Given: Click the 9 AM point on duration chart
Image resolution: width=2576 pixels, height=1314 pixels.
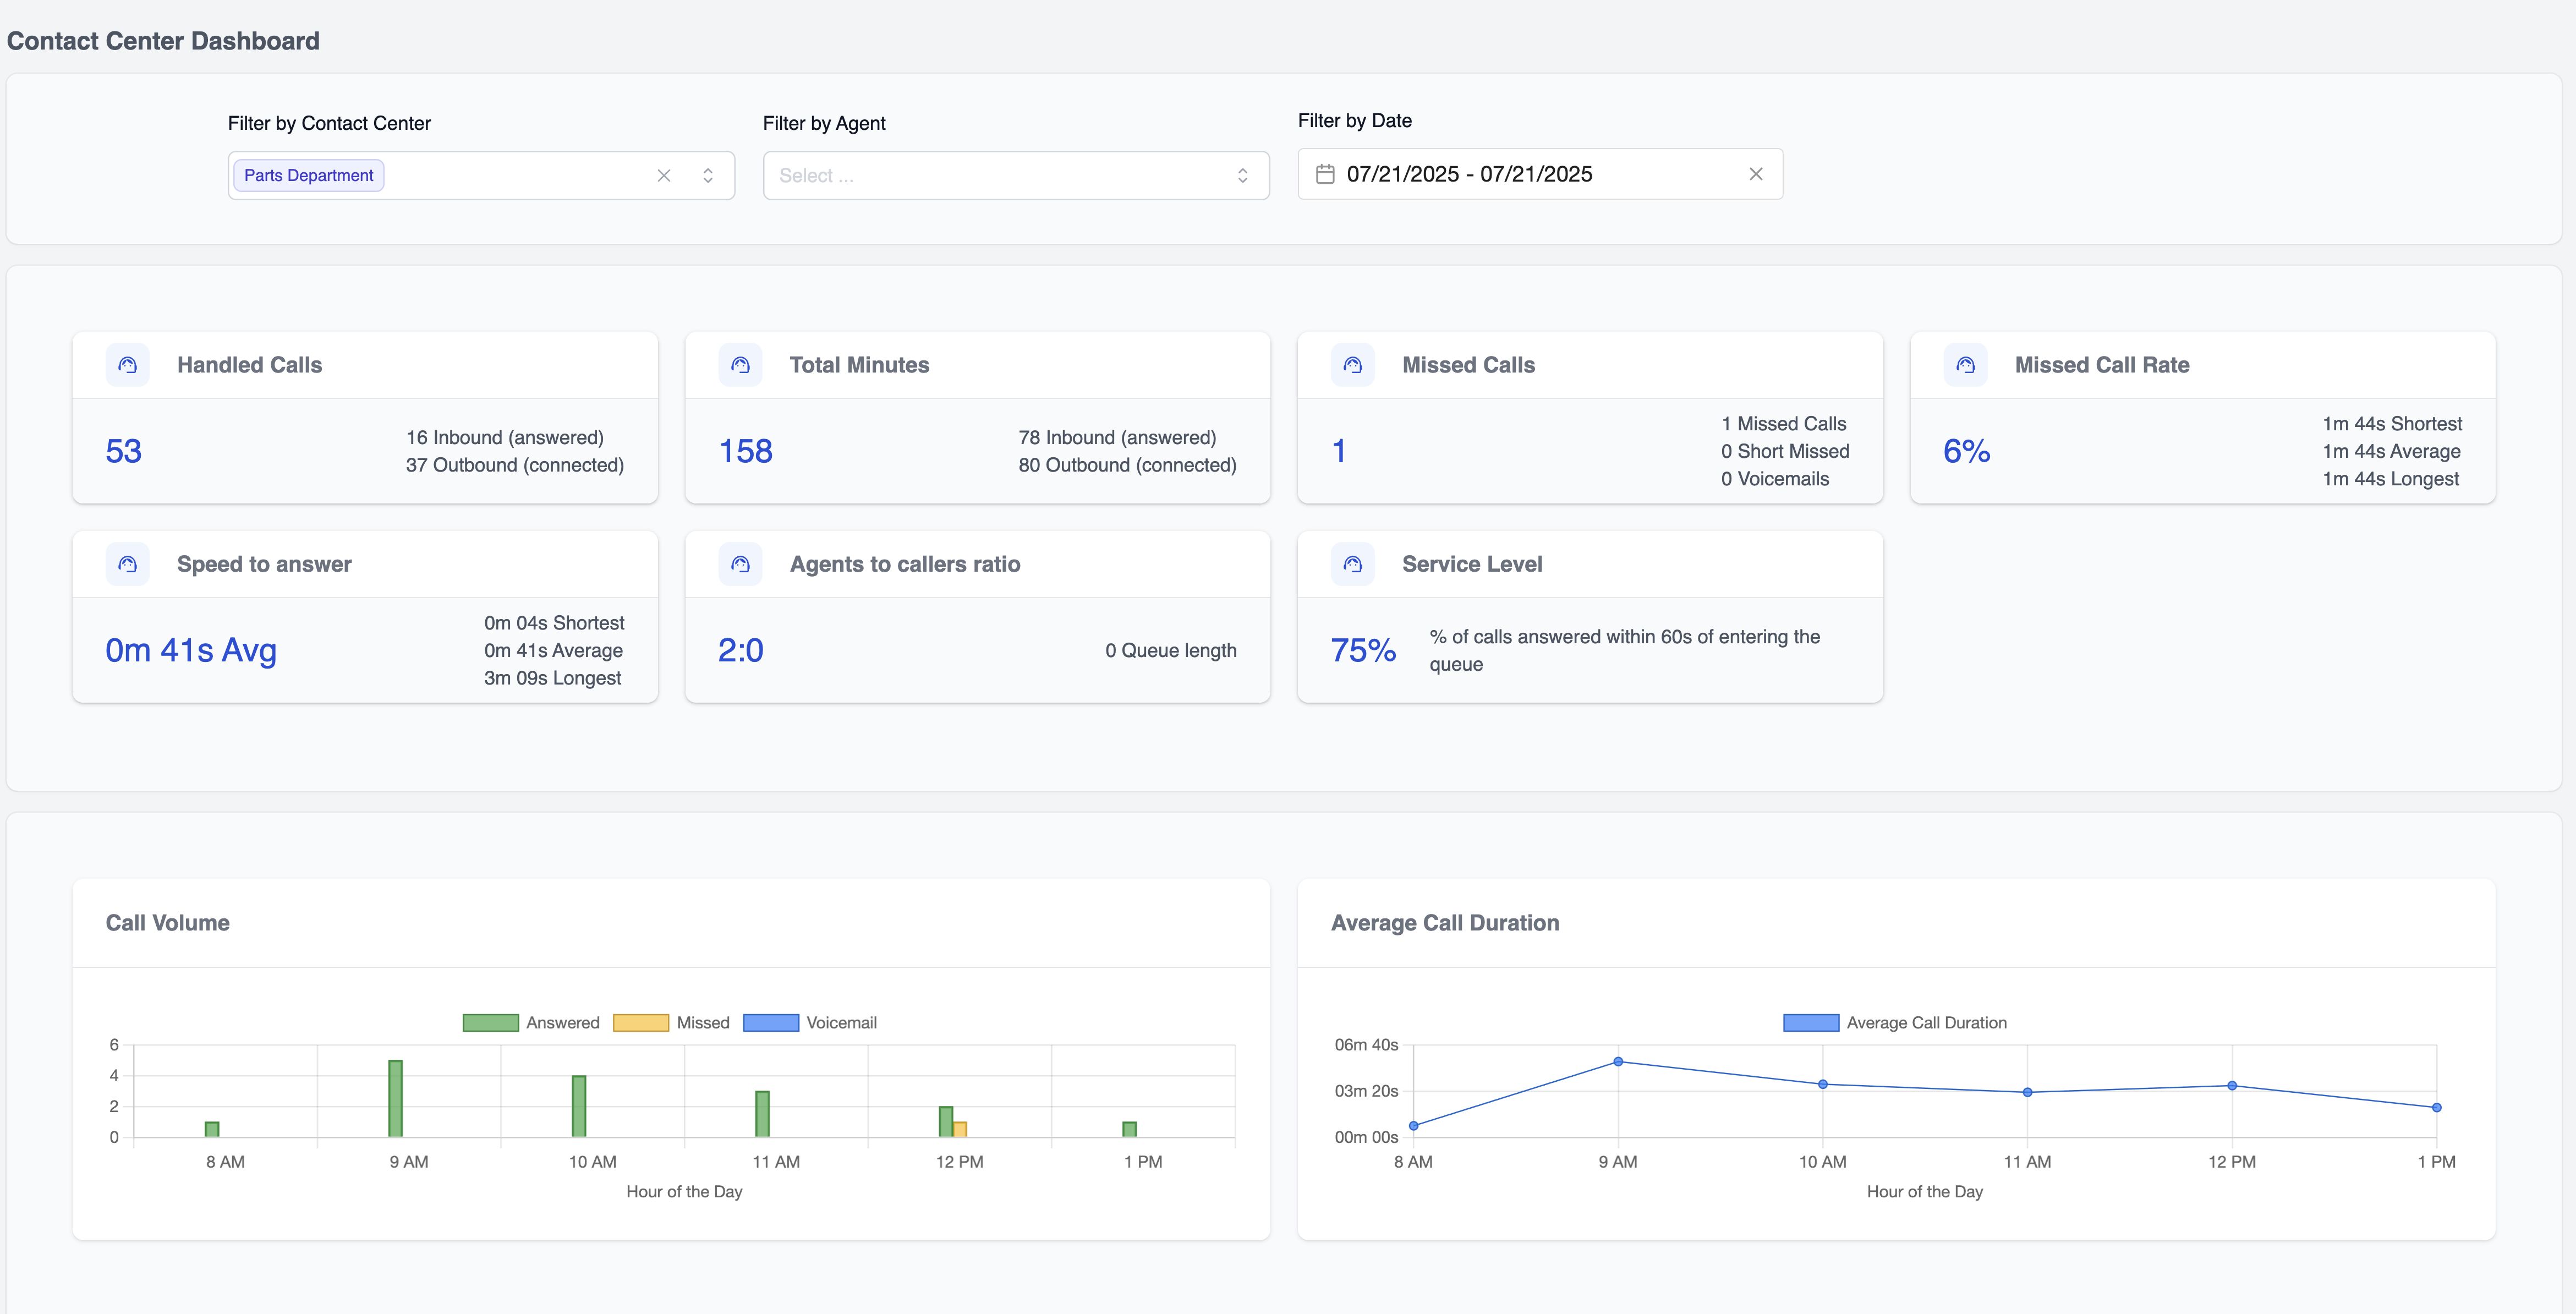Looking at the screenshot, I should coord(1618,1062).
